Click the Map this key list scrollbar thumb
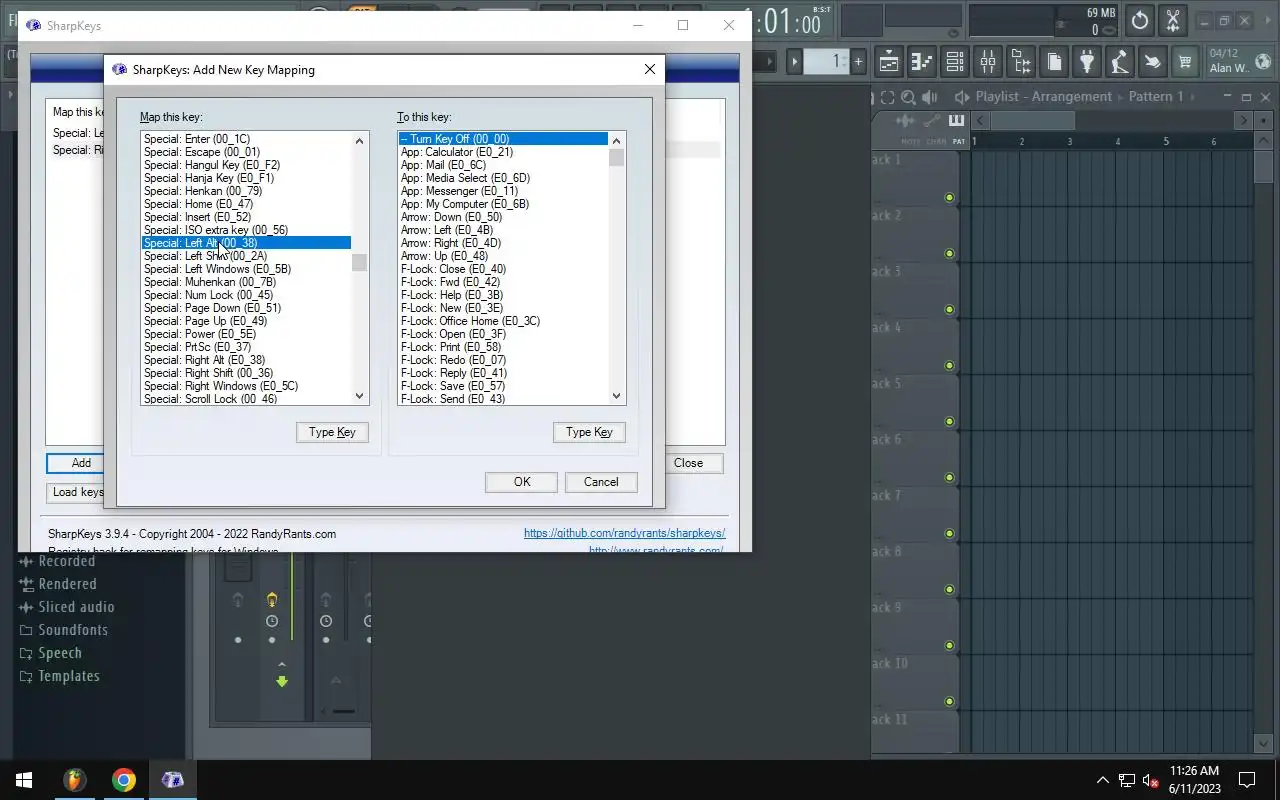Screen dimensions: 1280x800 pyautogui.click(x=360, y=263)
